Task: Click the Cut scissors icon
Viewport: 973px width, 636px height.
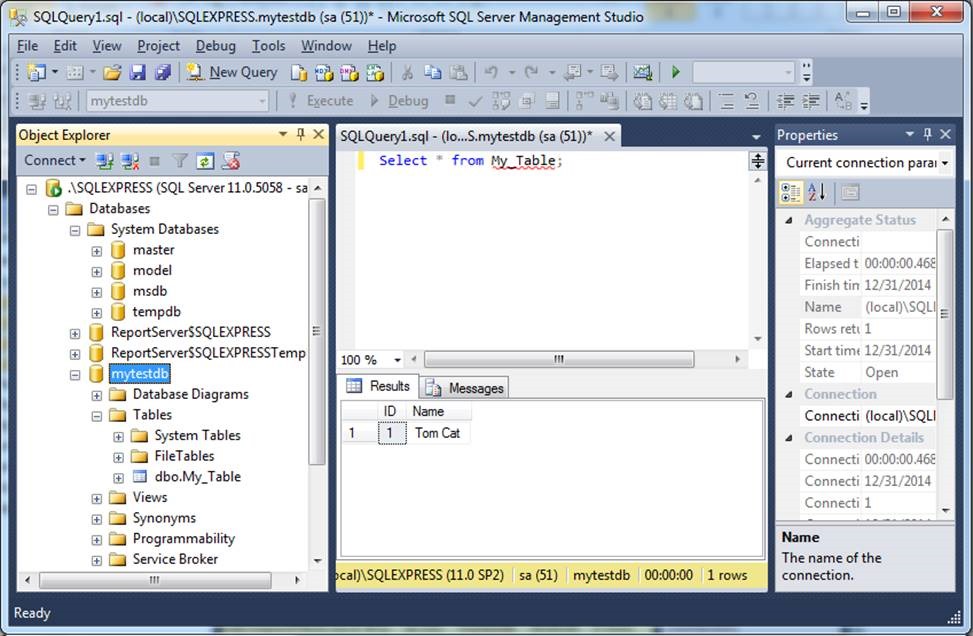Action: [x=407, y=73]
